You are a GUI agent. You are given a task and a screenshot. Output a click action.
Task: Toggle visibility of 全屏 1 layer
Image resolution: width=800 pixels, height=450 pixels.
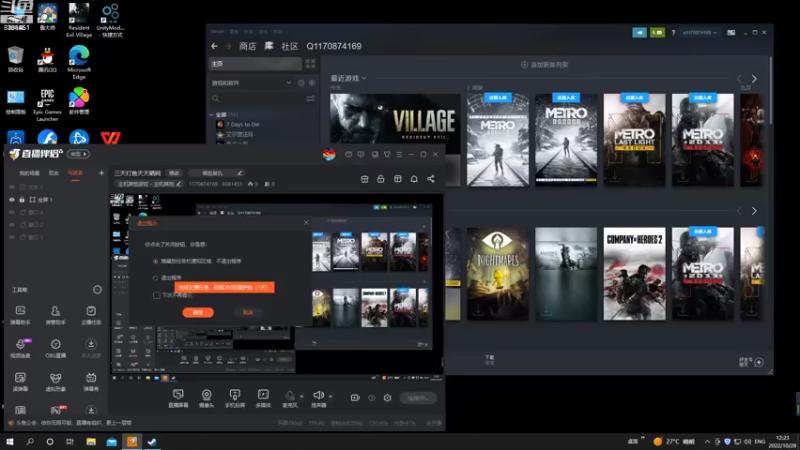click(x=12, y=199)
